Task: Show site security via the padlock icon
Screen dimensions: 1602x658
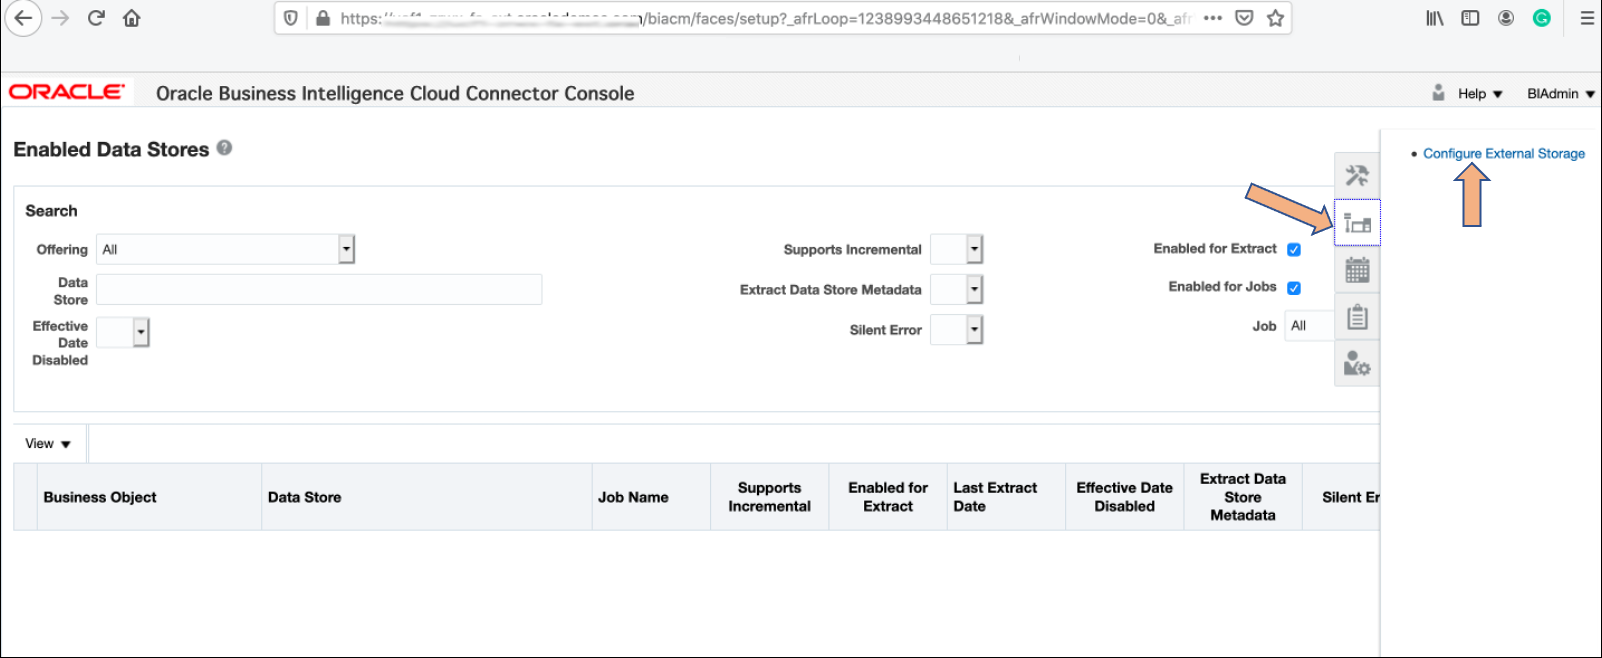Action: pyautogui.click(x=322, y=18)
